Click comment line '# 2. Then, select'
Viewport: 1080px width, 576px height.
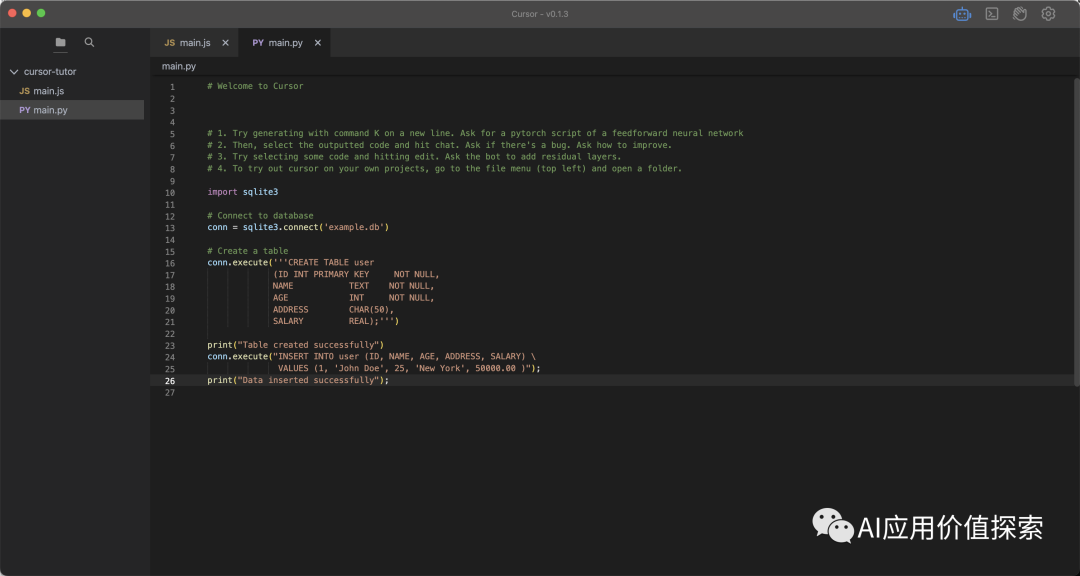point(439,145)
